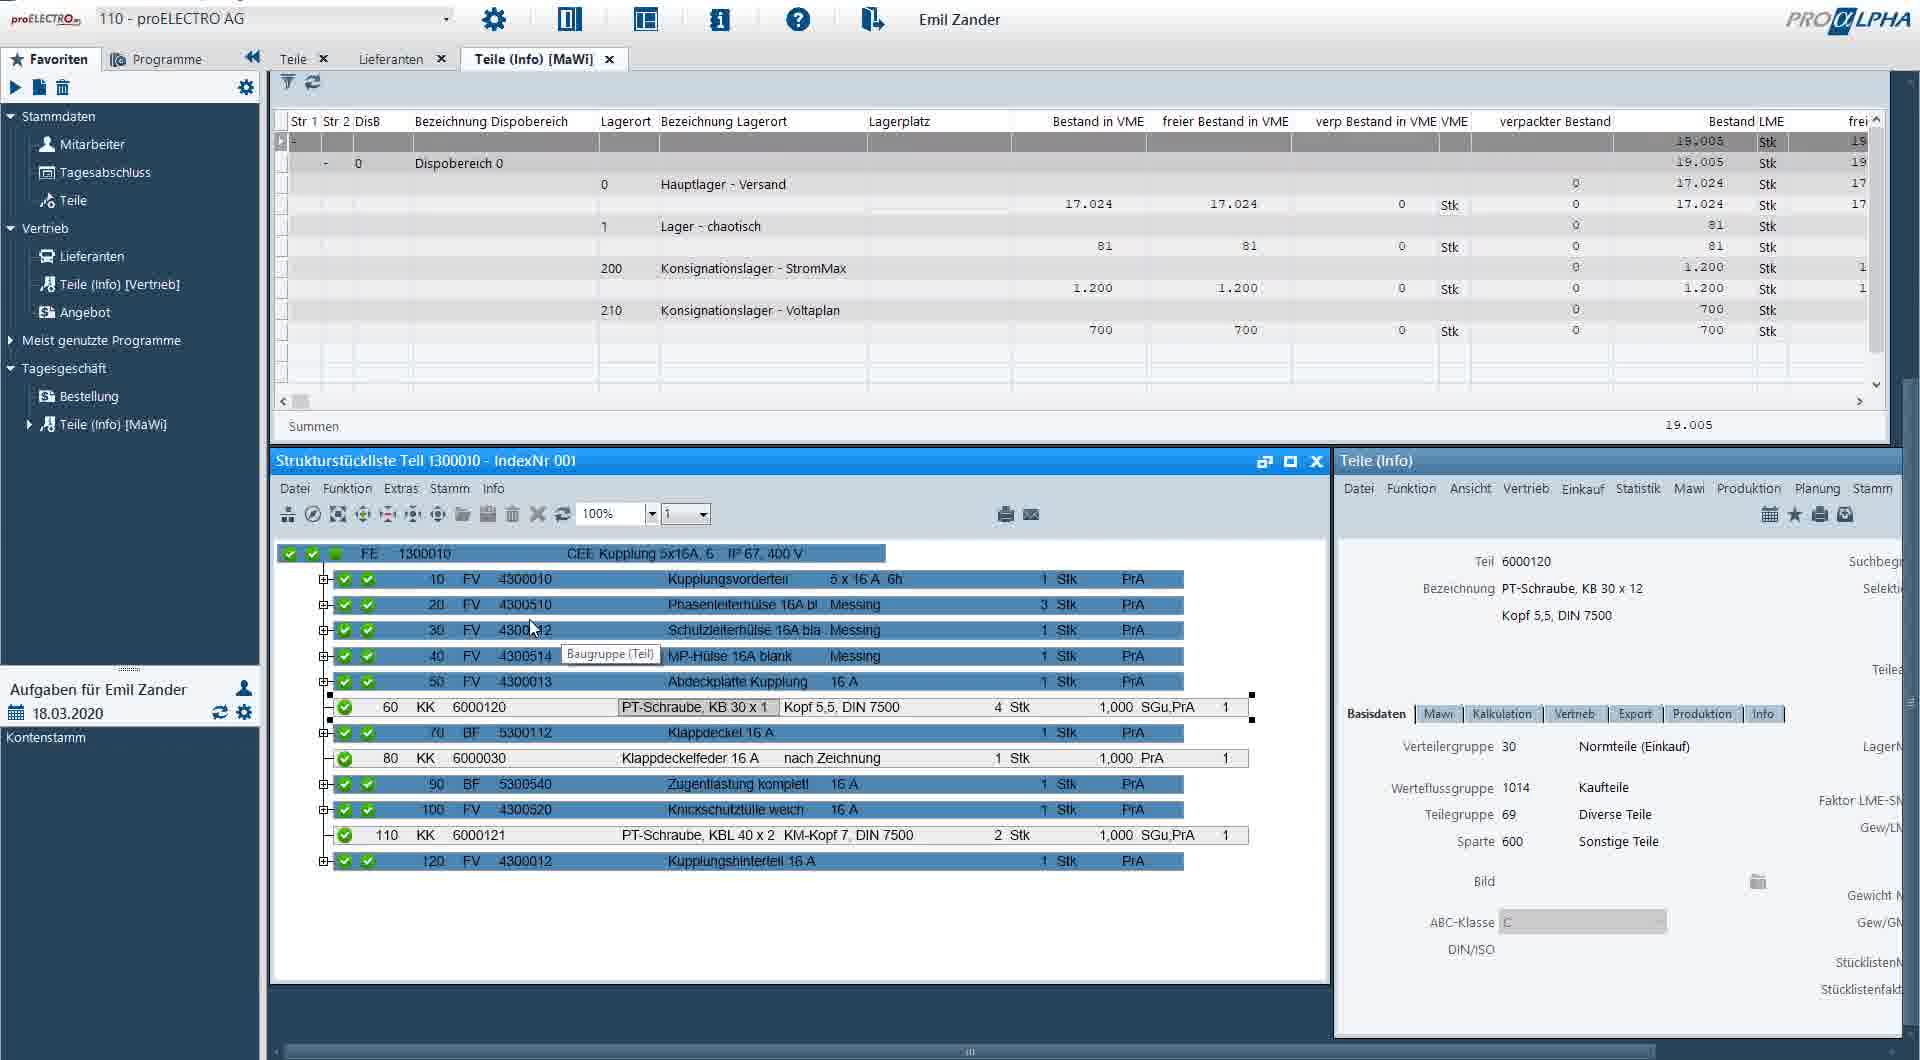Click stock table vertical scrollbar
This screenshot has width=1920, height=1060.
pos(1876,240)
